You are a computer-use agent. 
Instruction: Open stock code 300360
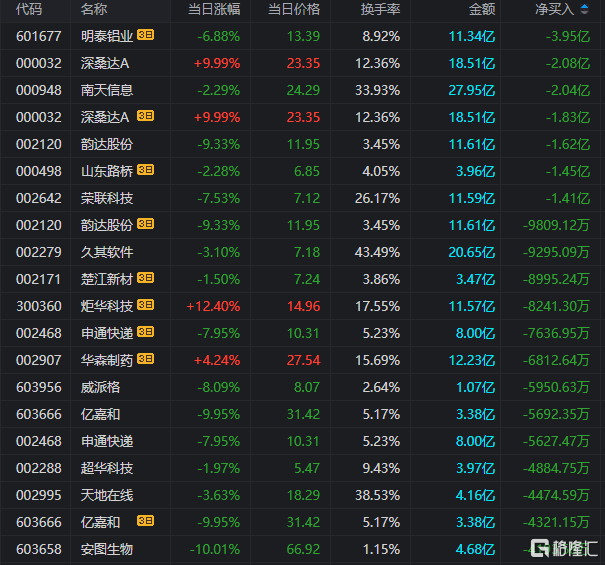(39, 306)
